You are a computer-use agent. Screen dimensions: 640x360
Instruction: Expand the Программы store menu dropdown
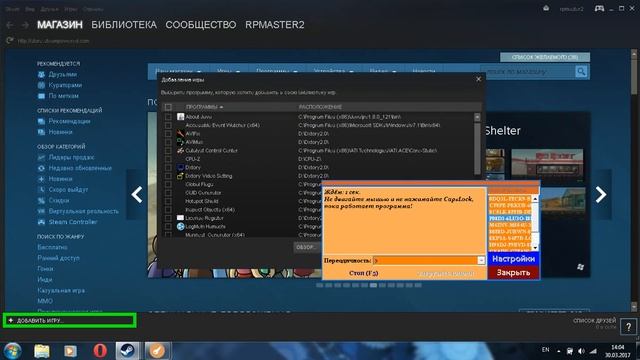tap(276, 71)
